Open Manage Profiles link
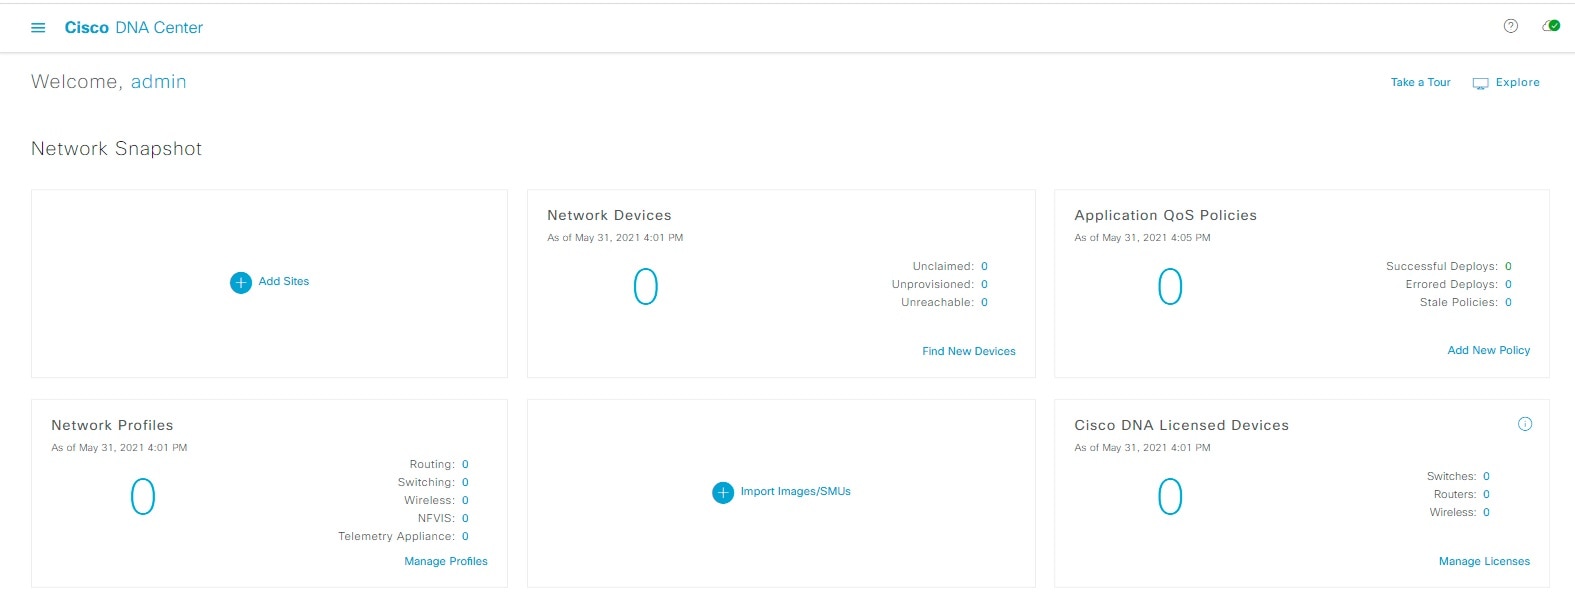This screenshot has height=601, width=1575. (x=446, y=562)
